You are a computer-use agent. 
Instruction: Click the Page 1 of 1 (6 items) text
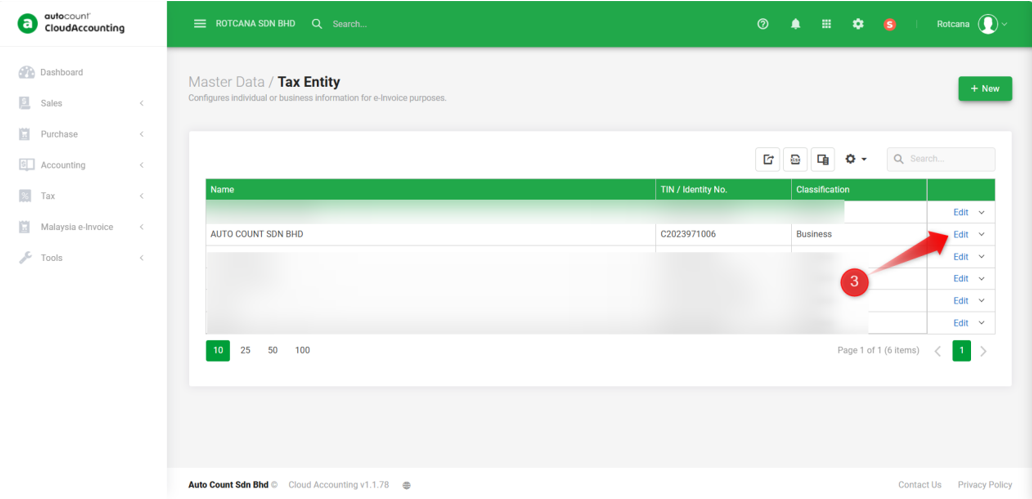tap(878, 350)
